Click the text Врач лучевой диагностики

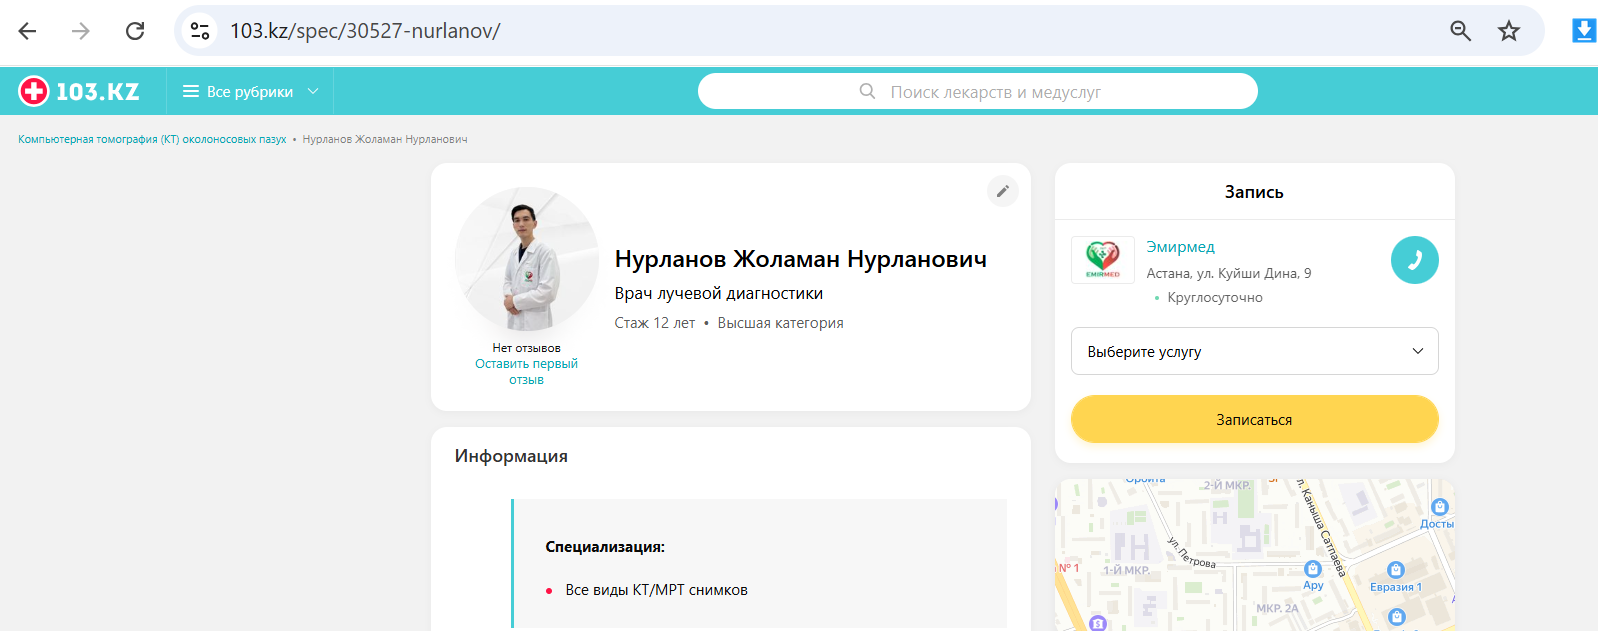pyautogui.click(x=718, y=293)
